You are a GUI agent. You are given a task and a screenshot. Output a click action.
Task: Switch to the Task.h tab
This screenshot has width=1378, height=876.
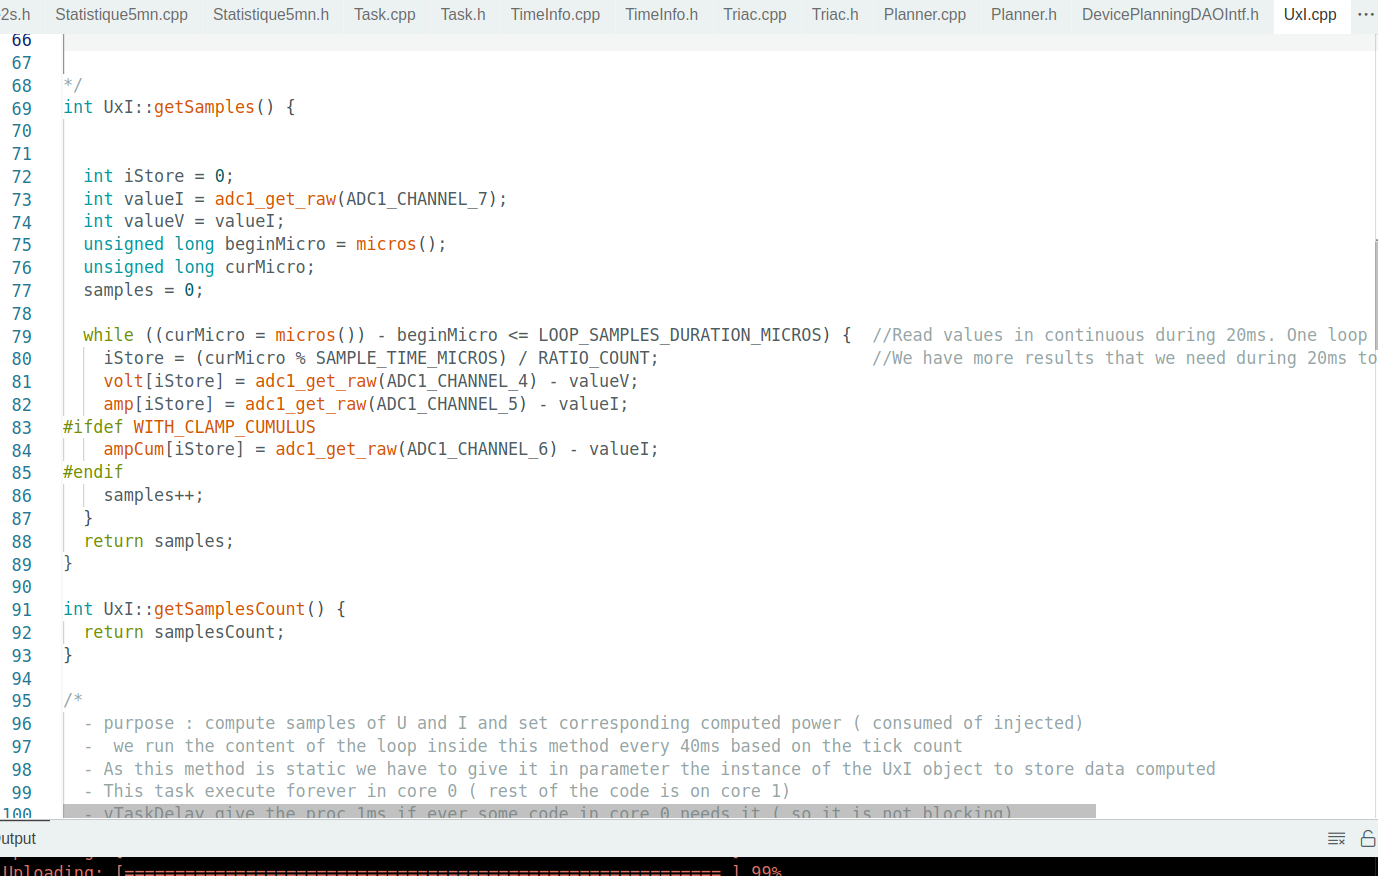coord(463,15)
